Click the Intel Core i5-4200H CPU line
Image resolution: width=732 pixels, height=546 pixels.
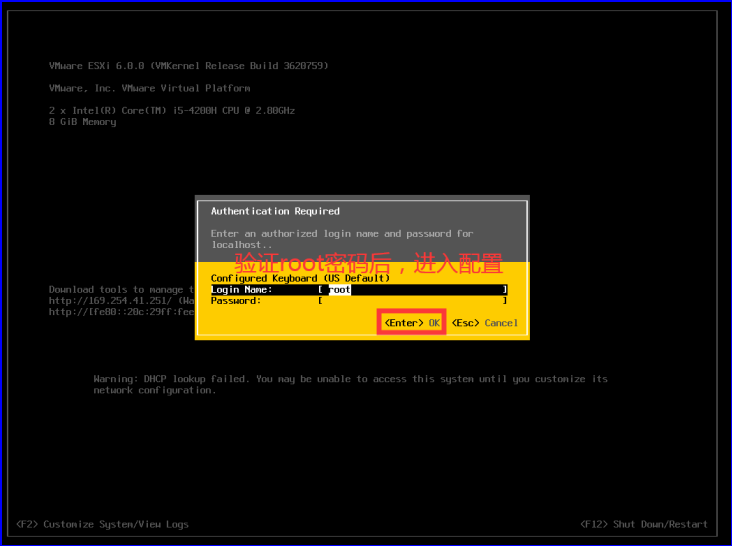(x=172, y=110)
